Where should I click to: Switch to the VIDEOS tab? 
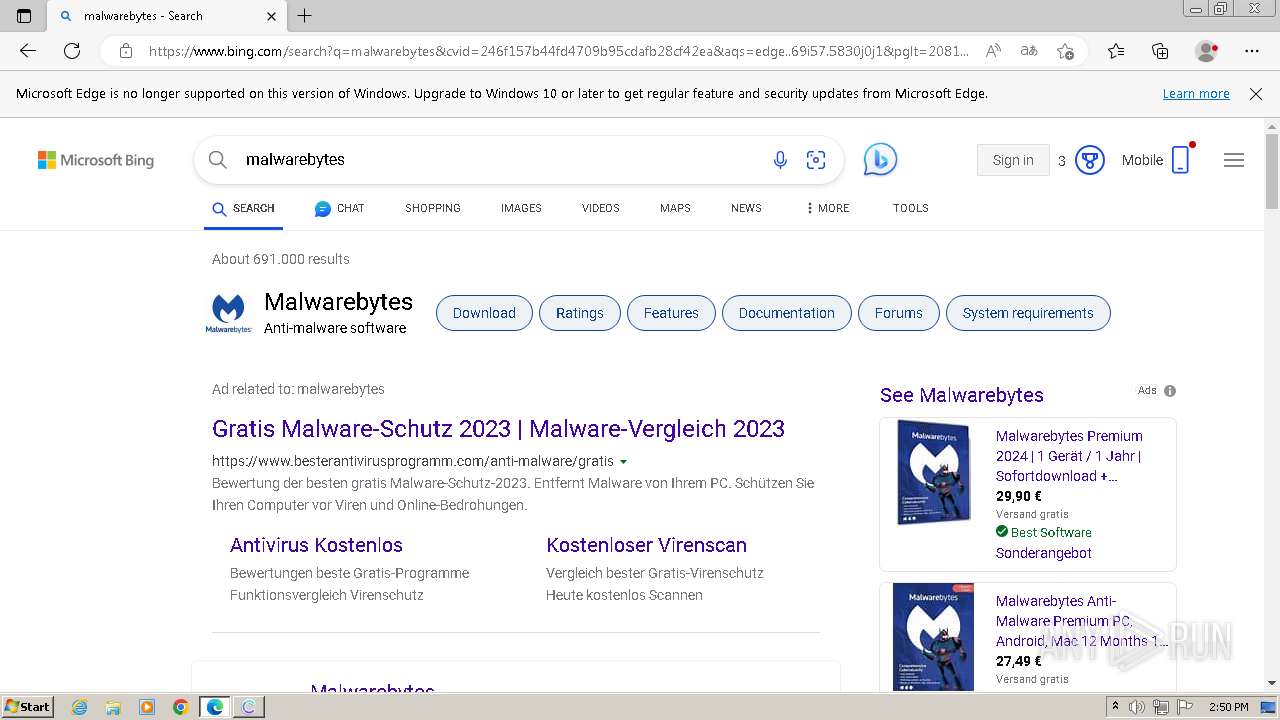click(601, 208)
